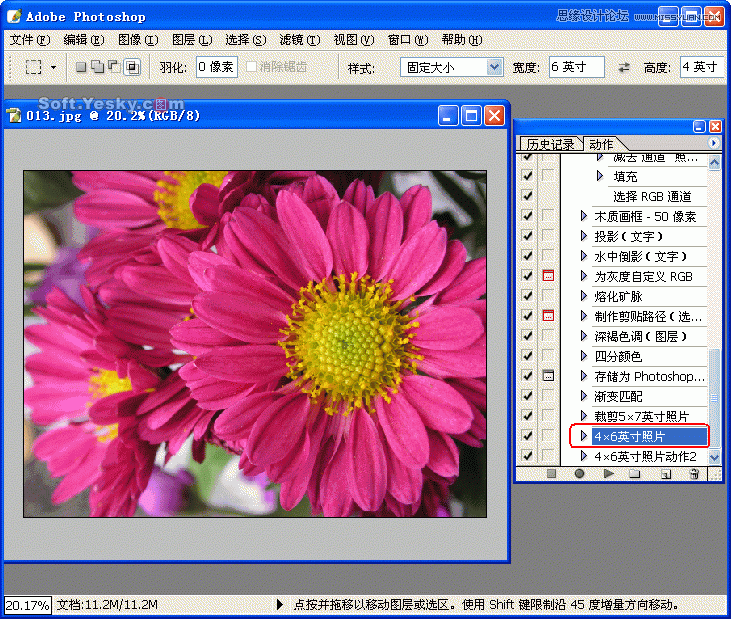The image size is (731, 619).
Task: Click the pink flower image in 013.jpg
Action: [x=255, y=344]
